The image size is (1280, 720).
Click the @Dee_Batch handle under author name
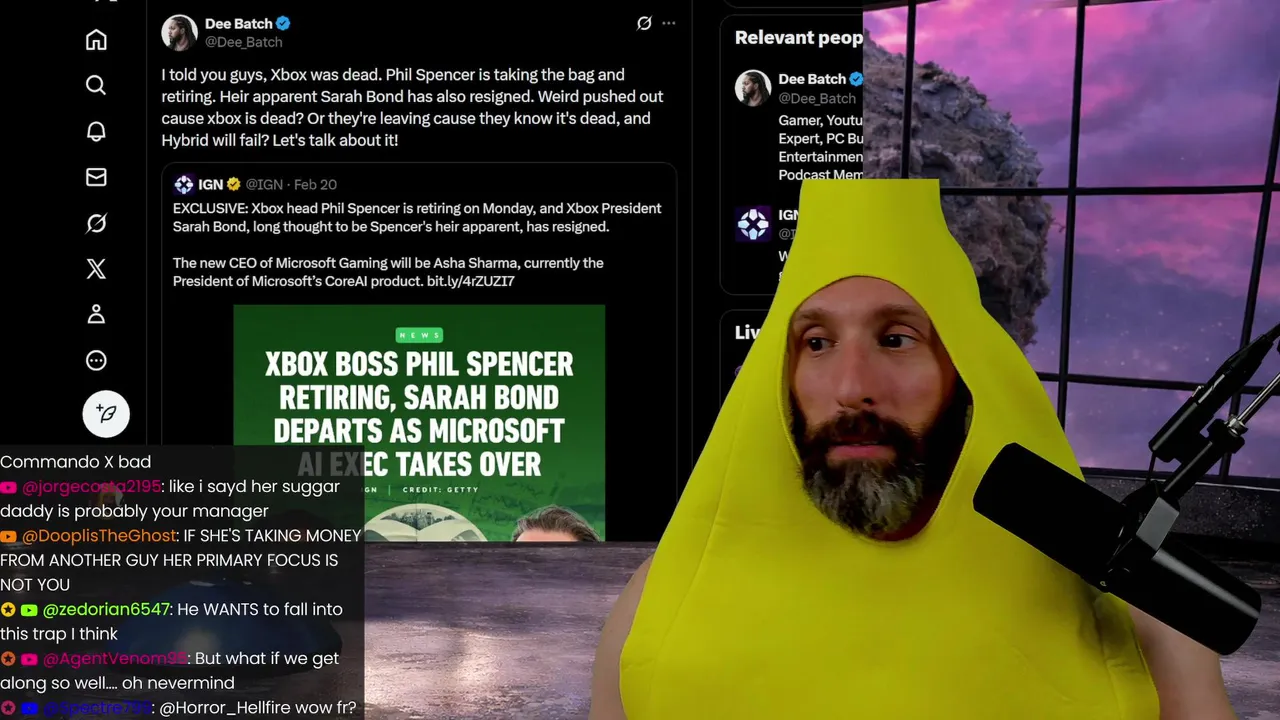244,42
